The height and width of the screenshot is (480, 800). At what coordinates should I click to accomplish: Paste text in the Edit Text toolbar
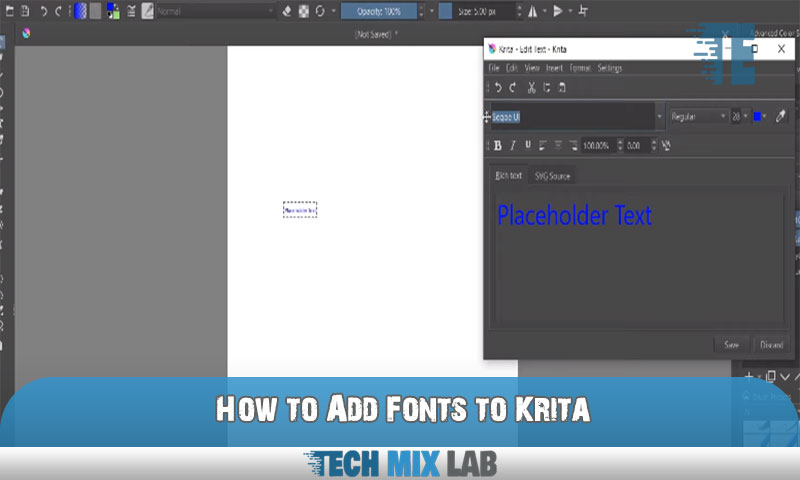click(561, 88)
